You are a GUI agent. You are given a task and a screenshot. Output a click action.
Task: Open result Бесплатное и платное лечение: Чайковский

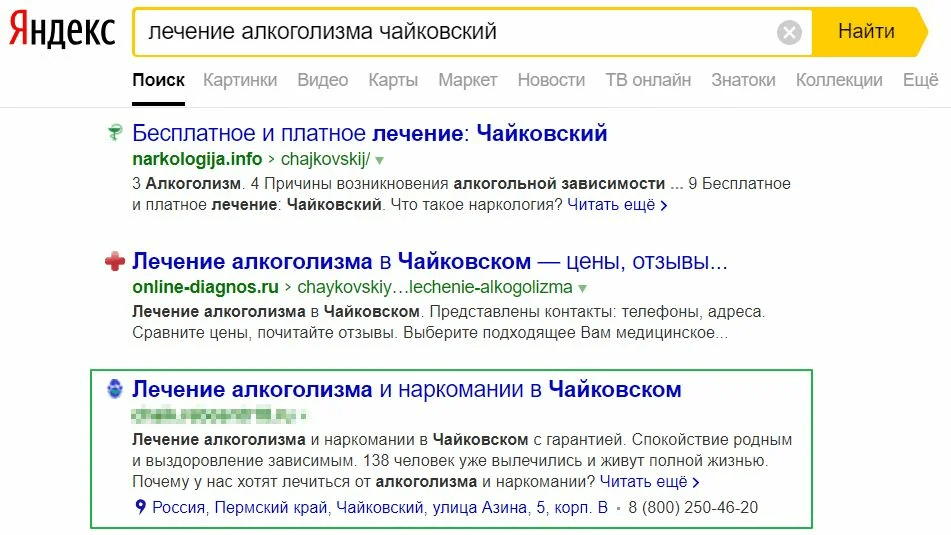click(x=370, y=133)
